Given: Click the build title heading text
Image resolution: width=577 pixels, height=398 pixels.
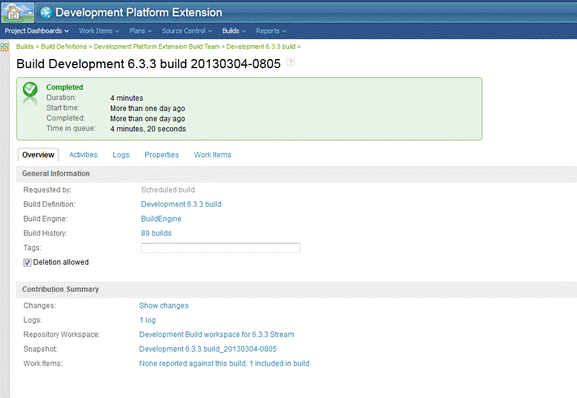Looking at the screenshot, I should pos(148,64).
